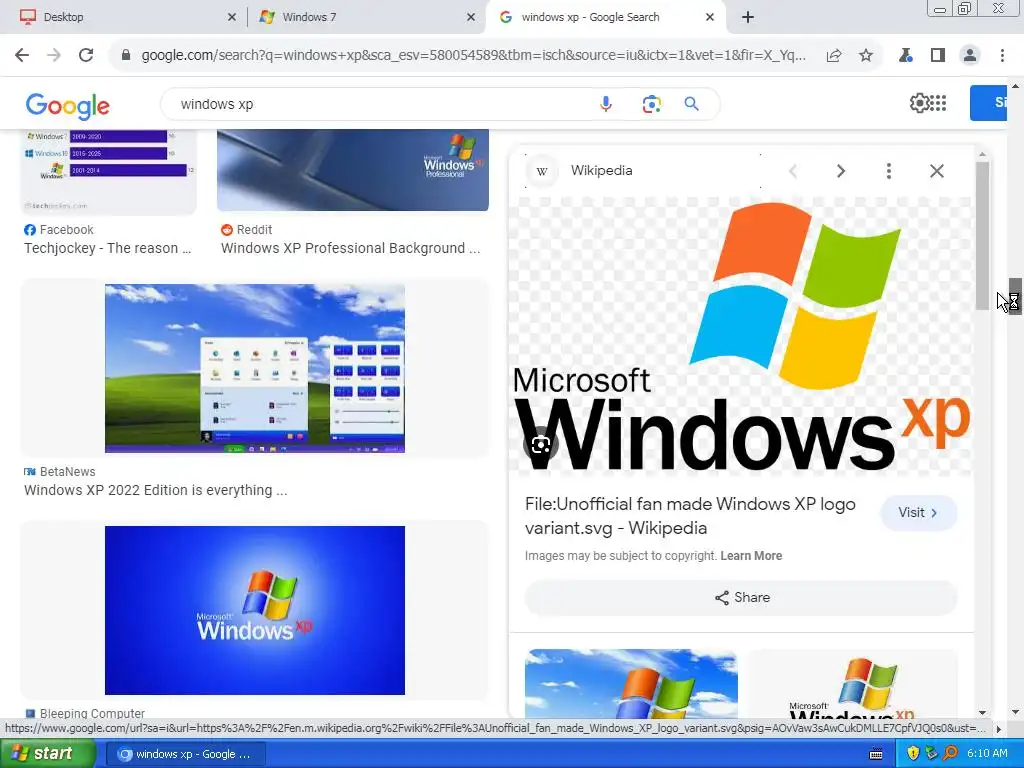Click the page scrollbar up arrow
The image size is (1024, 768).
(1015, 86)
